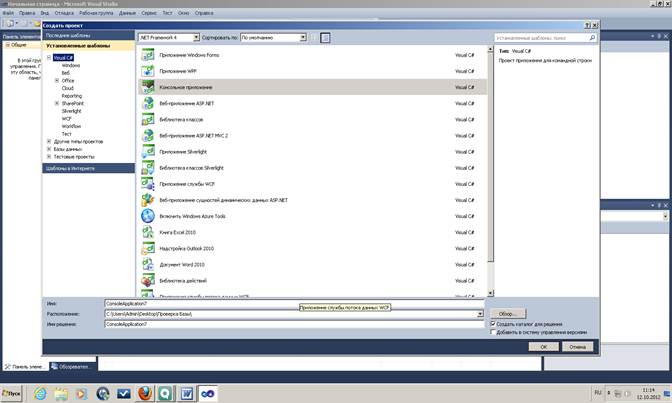The width and height of the screenshot is (672, 403).
Task: Select the WPF application template icon
Action: [x=148, y=71]
